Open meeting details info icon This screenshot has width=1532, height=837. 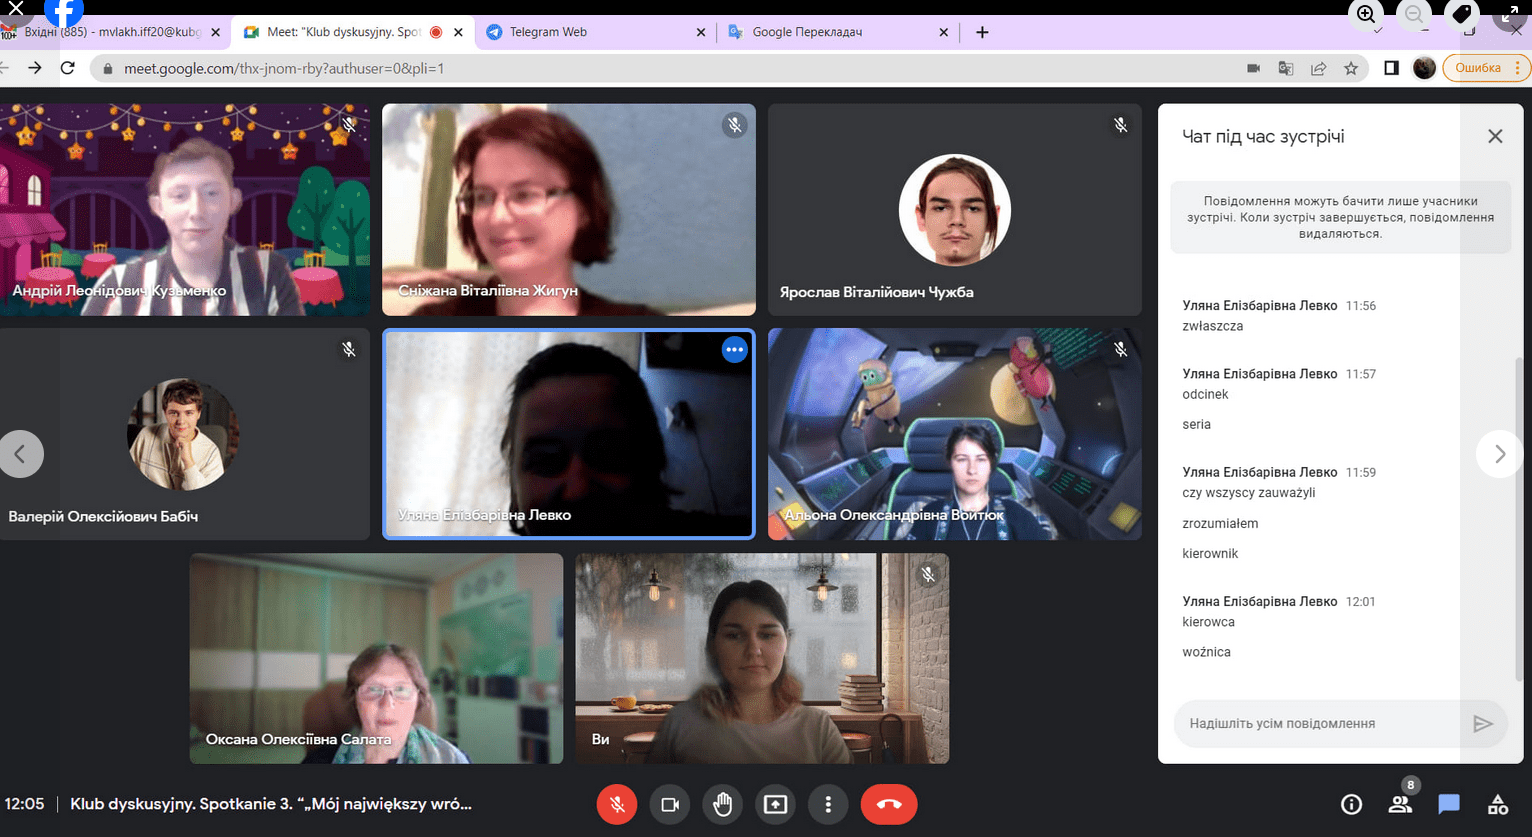1351,804
